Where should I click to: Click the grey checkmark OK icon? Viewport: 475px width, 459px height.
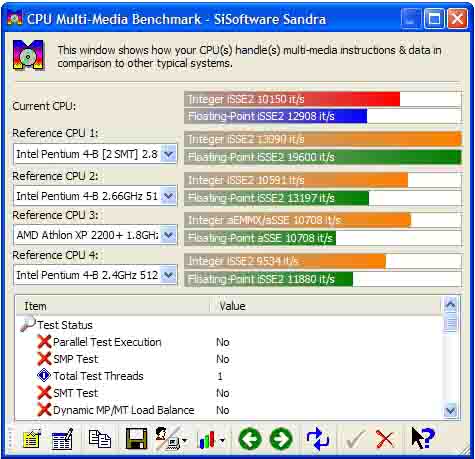coord(355,439)
